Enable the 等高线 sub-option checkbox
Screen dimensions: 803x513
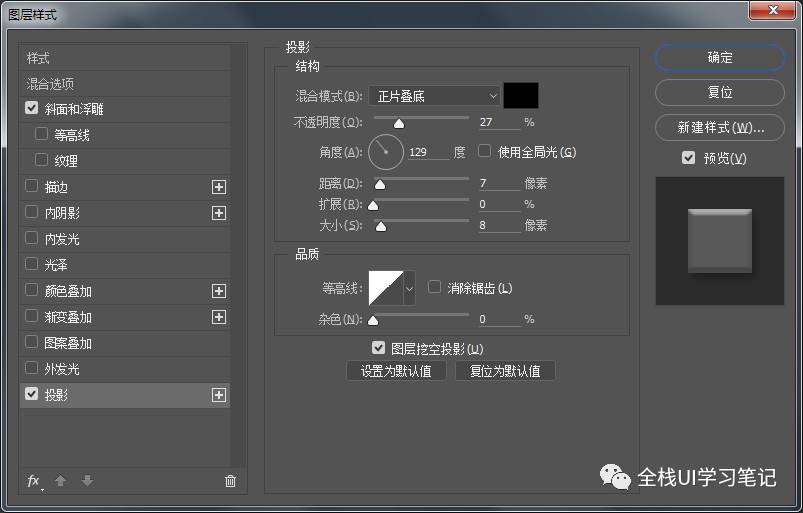tap(41, 134)
